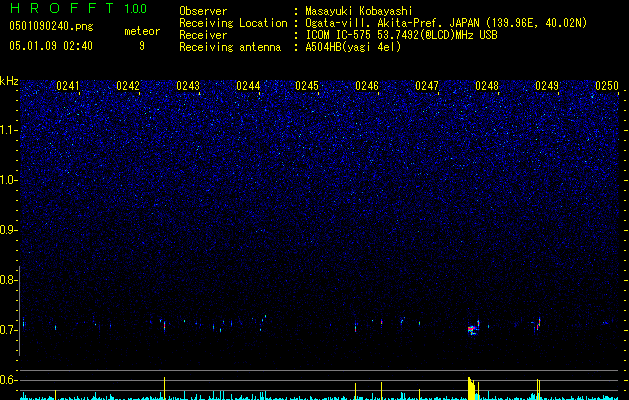Click the kHz axis unit label

(9, 81)
